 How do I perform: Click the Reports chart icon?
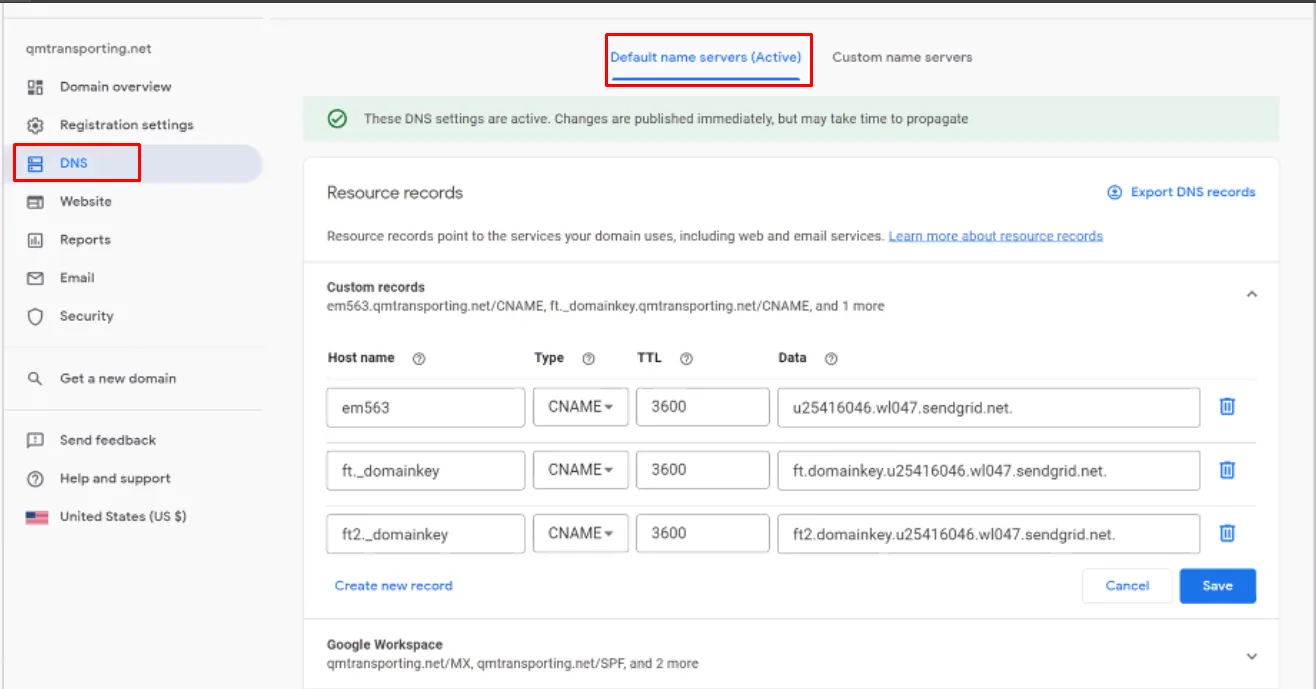35,240
